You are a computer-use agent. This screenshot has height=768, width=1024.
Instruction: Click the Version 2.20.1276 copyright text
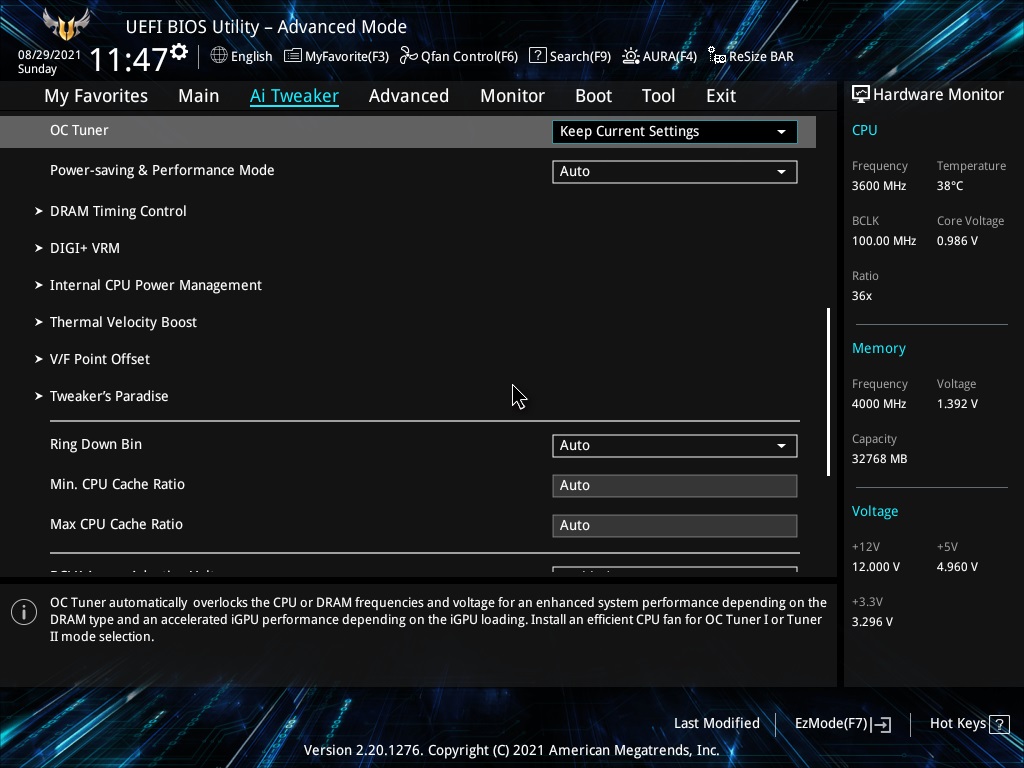pyautogui.click(x=511, y=750)
